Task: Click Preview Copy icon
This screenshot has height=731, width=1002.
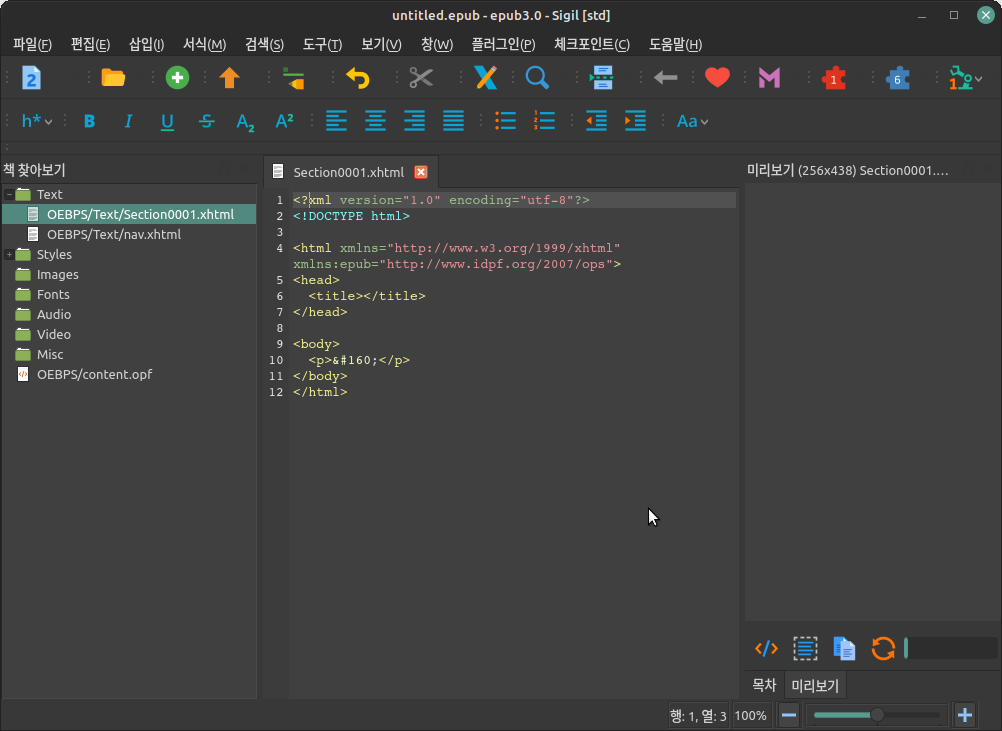Action: (844, 649)
